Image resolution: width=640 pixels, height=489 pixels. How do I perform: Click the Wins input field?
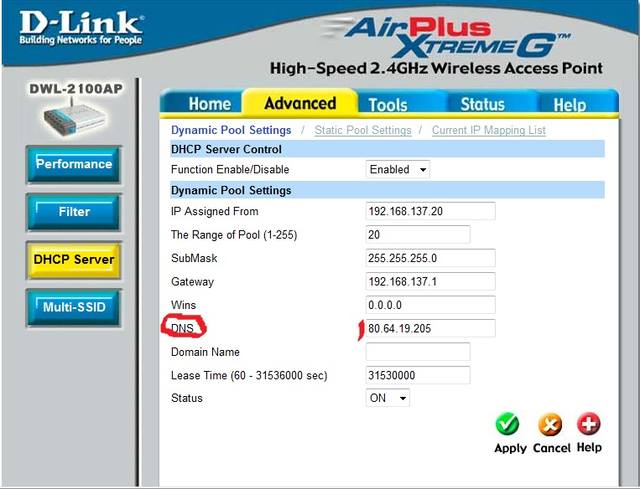(x=431, y=305)
